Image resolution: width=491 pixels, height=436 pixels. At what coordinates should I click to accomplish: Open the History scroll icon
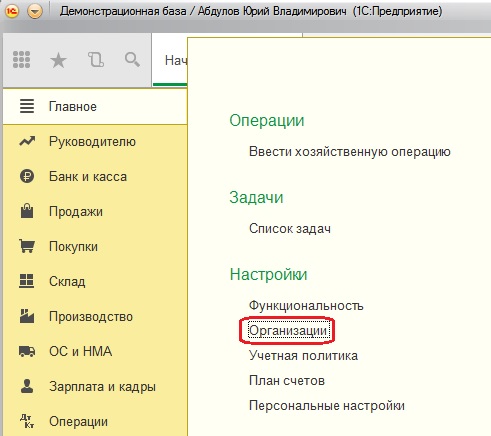[x=96, y=60]
